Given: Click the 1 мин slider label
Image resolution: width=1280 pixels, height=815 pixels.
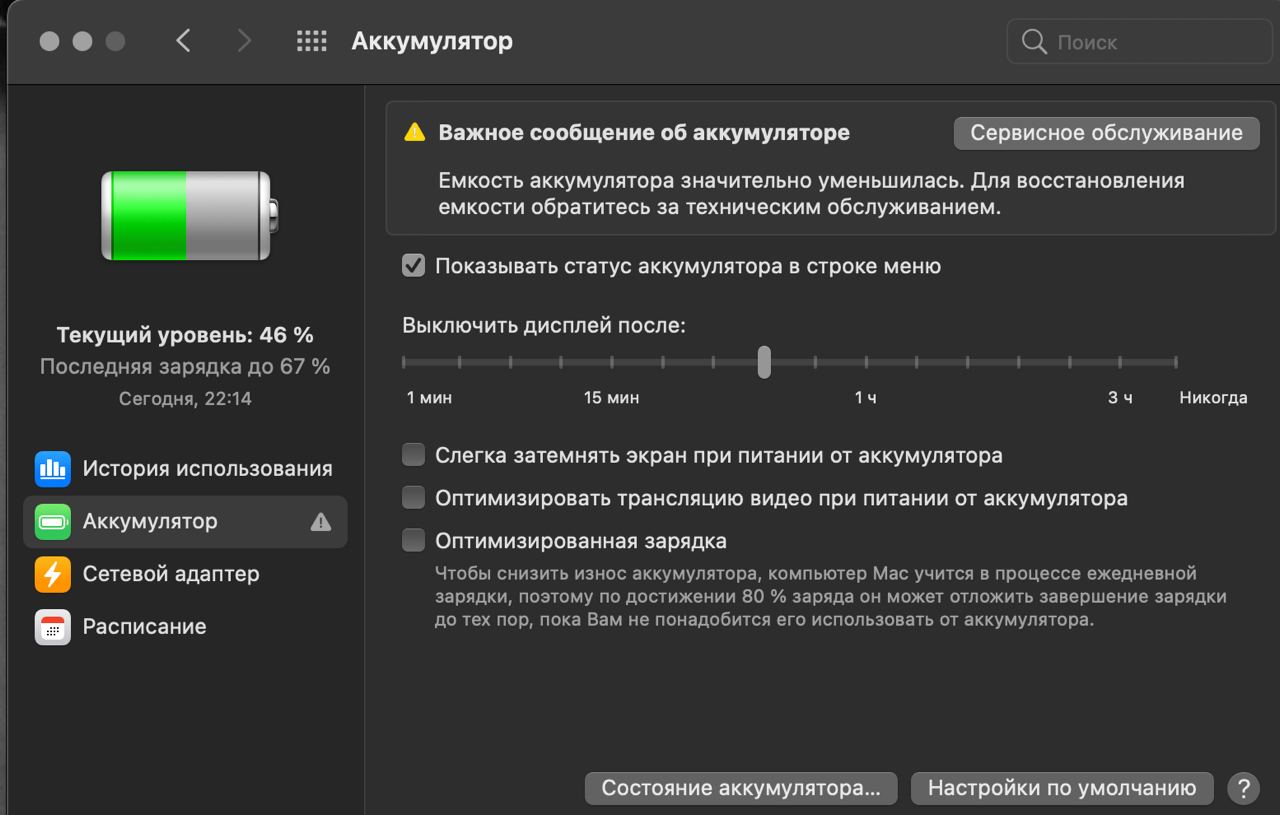Looking at the screenshot, I should [429, 398].
